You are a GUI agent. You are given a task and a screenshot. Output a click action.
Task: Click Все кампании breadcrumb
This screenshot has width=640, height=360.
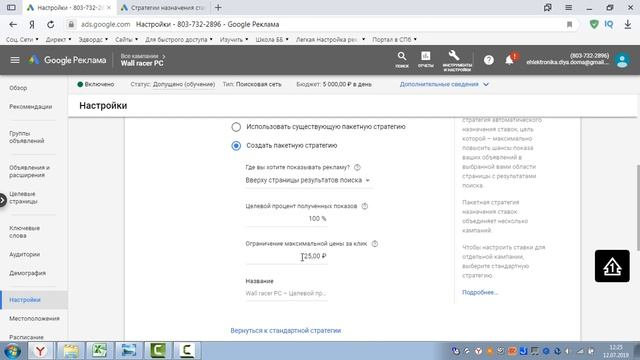[139, 56]
